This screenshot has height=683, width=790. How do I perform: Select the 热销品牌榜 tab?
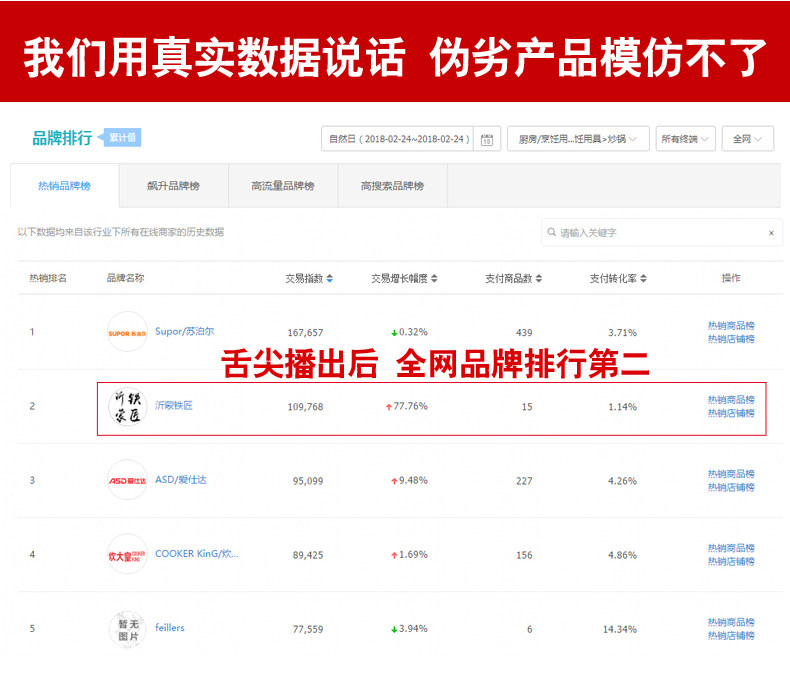(x=64, y=186)
